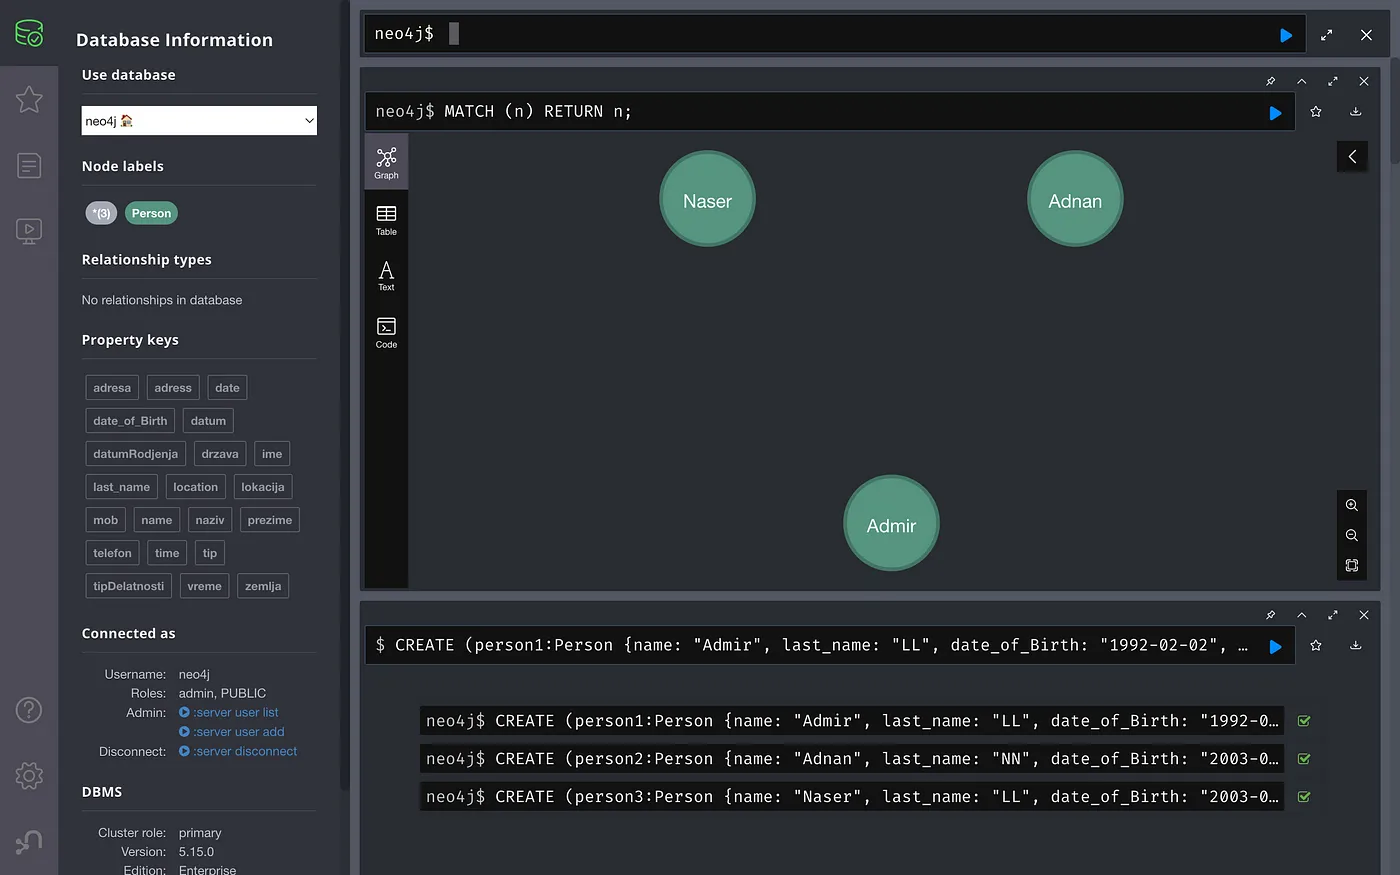Click the :server disconnect link
The image size is (1400, 875).
tap(245, 751)
